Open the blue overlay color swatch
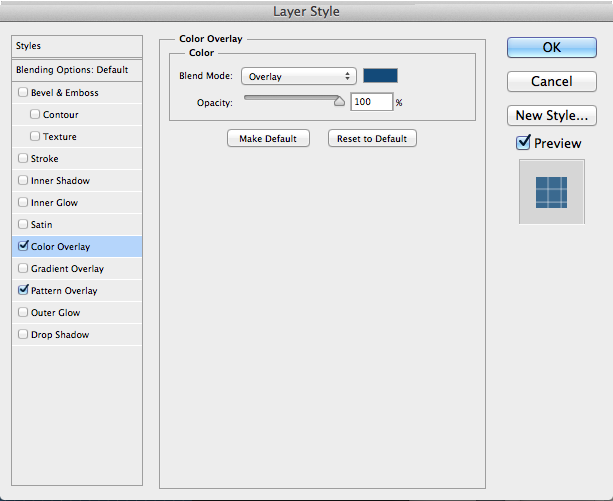The height and width of the screenshot is (501, 613). 380,76
